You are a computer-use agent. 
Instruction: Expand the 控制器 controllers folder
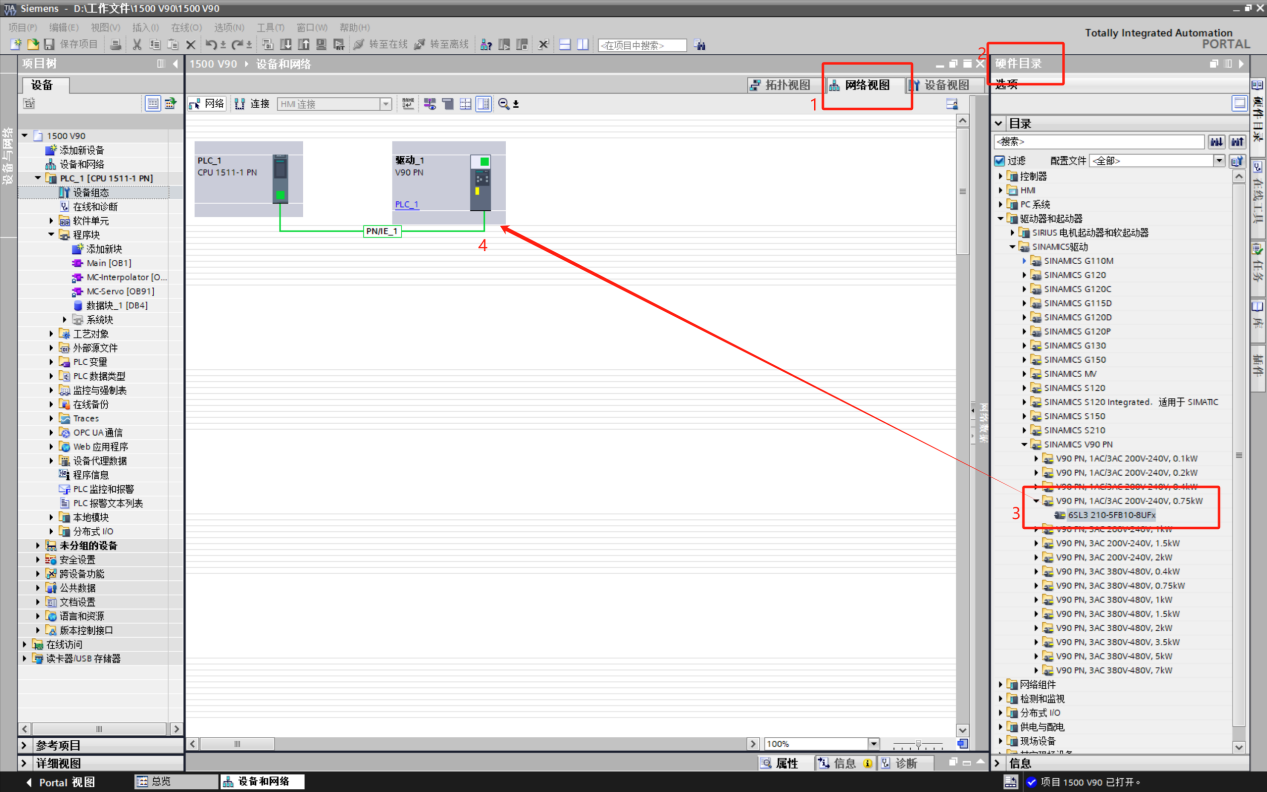tap(1000, 176)
